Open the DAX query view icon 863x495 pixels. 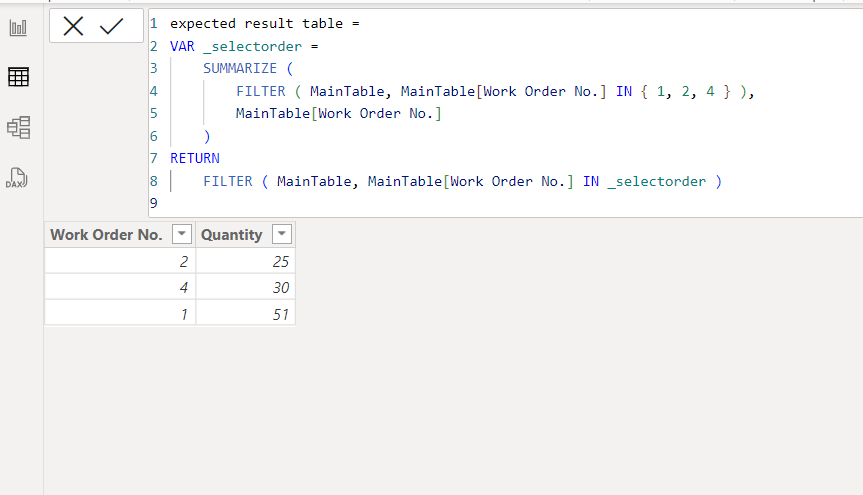[17, 178]
